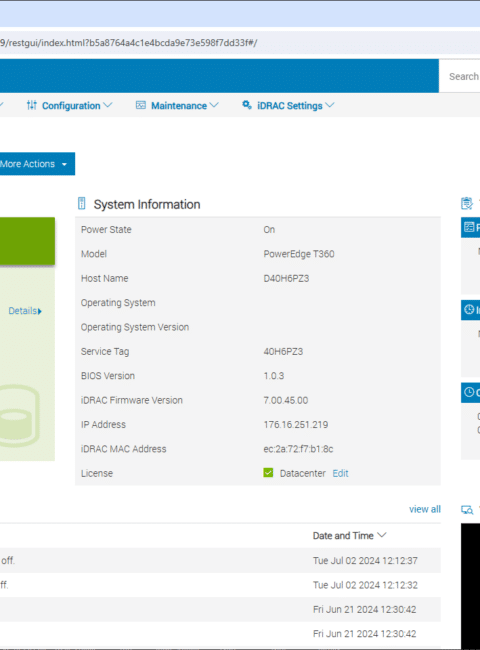
Task: Click the black virtual console preview
Action: [470, 585]
